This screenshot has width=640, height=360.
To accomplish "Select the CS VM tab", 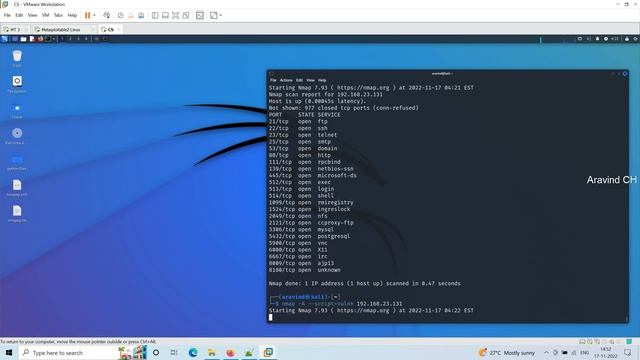I will 110,29.
